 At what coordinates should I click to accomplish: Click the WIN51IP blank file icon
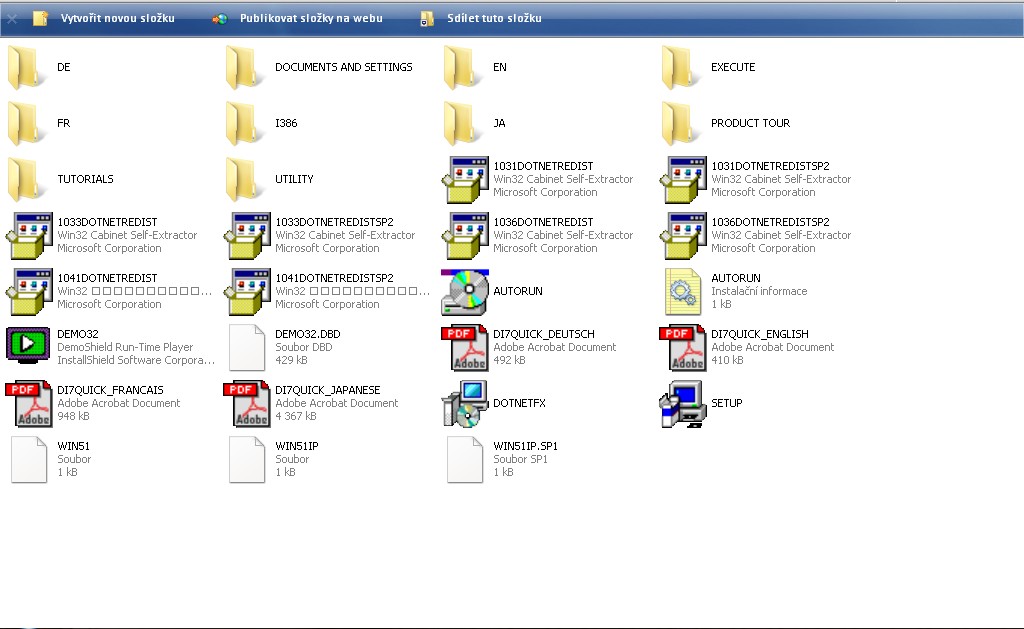(x=247, y=460)
